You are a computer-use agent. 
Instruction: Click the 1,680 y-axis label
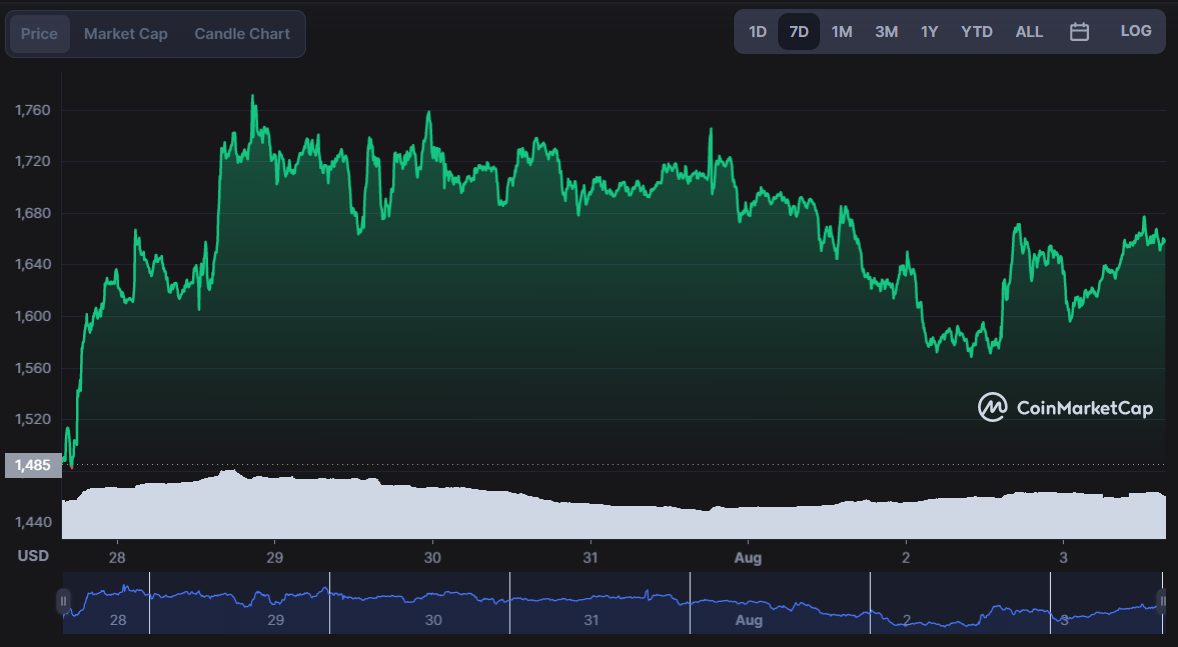pos(32,213)
